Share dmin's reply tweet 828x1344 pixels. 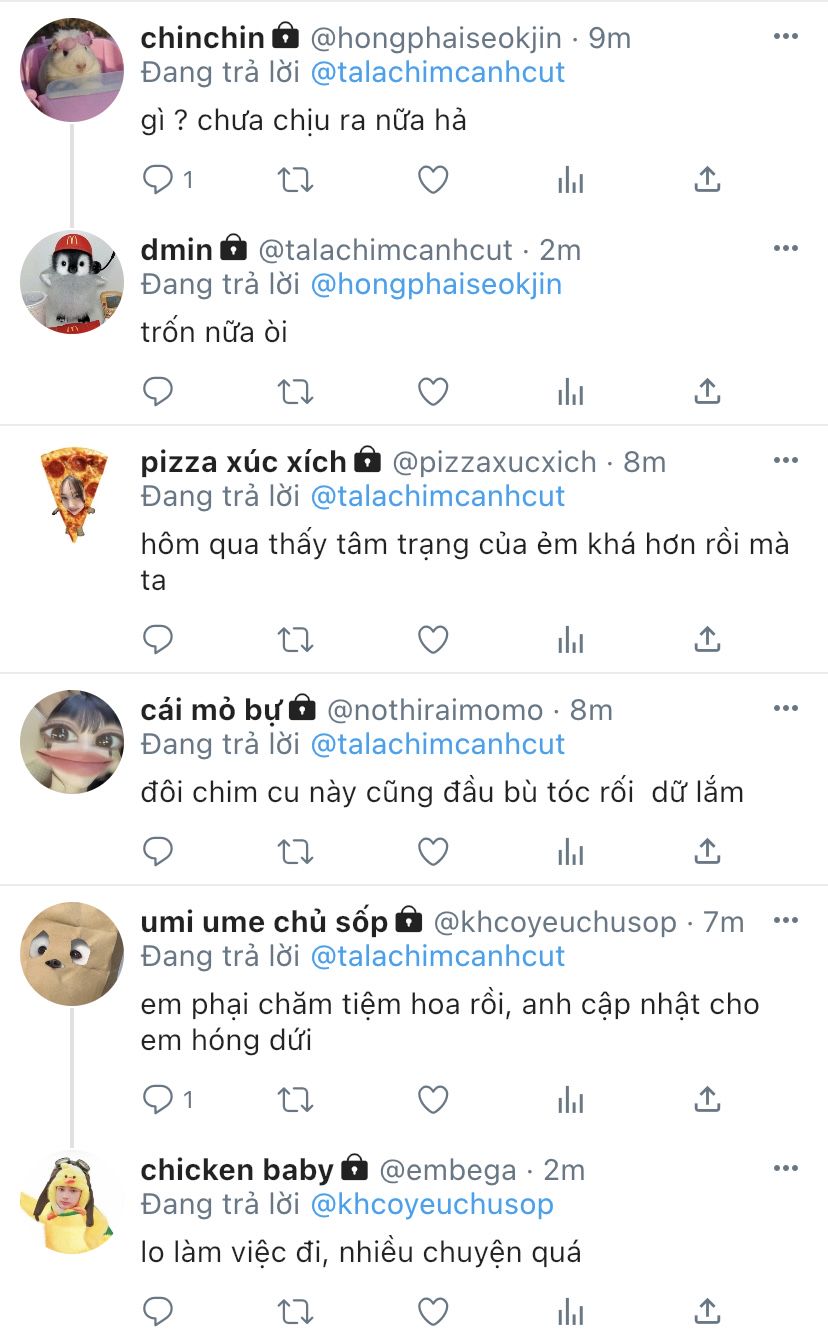click(707, 392)
